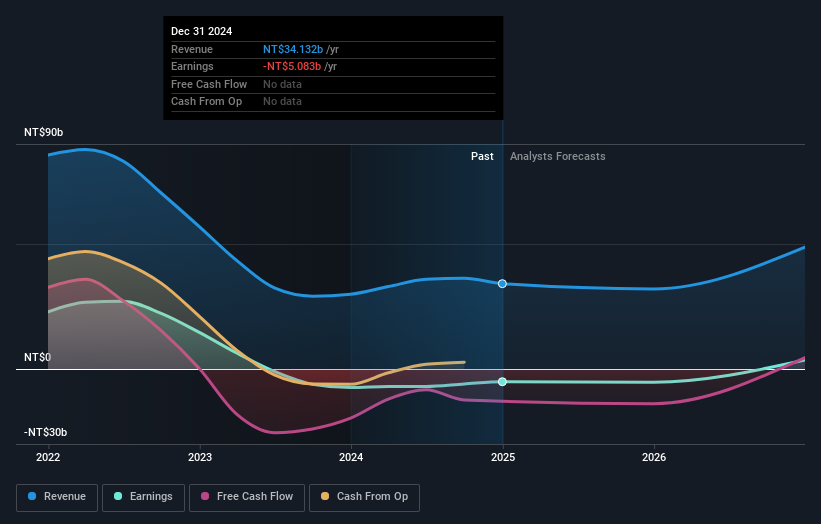Click the teal Earnings legend dot
Viewport: 821px width, 524px height.
point(118,496)
